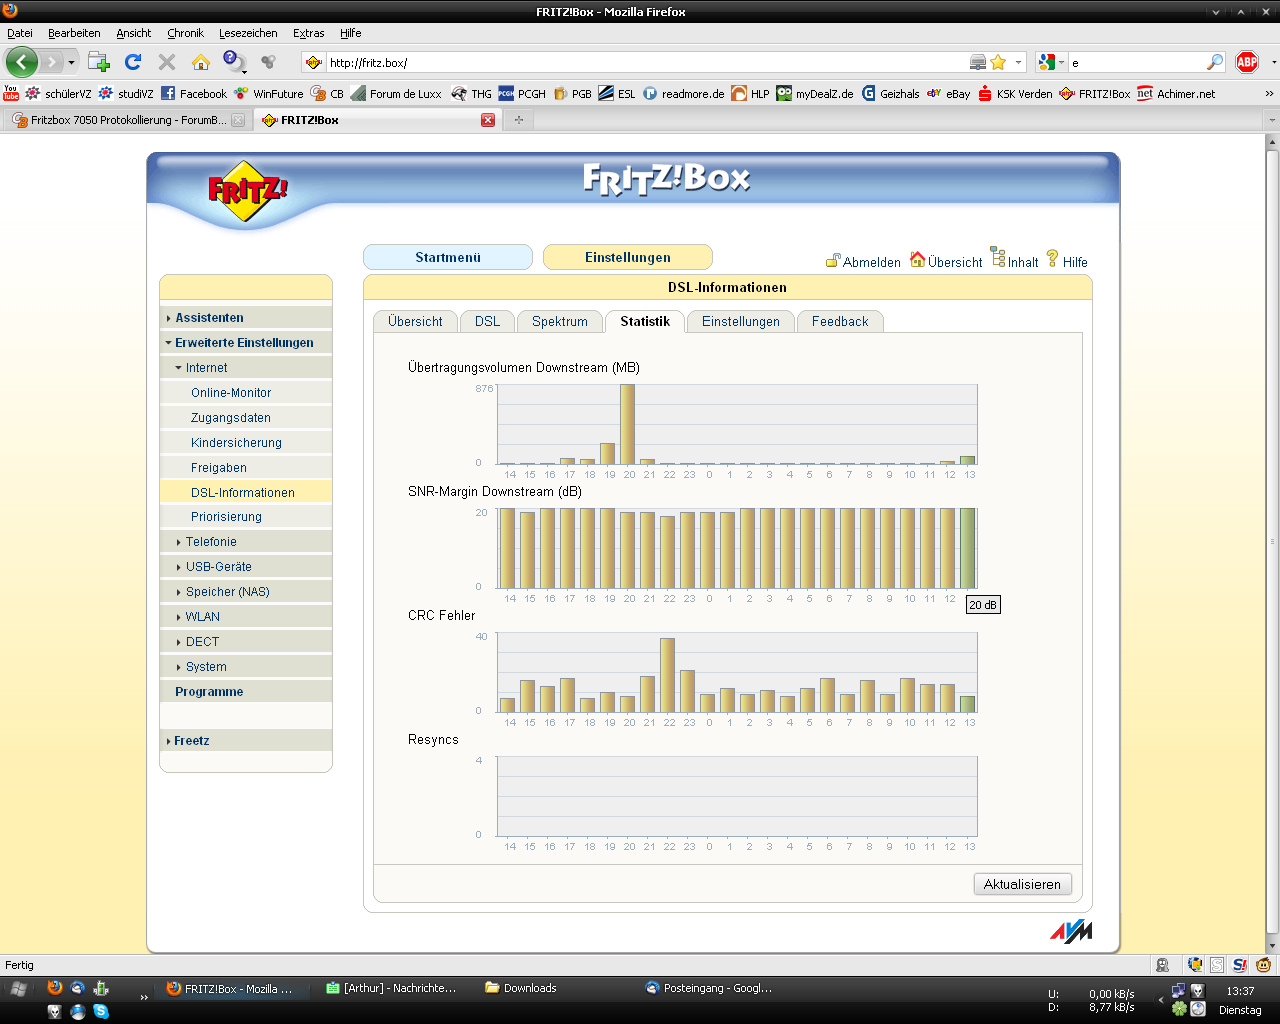Select the Übersicht tab in DSL-Informationen
This screenshot has width=1280, height=1024.
pyautogui.click(x=415, y=321)
